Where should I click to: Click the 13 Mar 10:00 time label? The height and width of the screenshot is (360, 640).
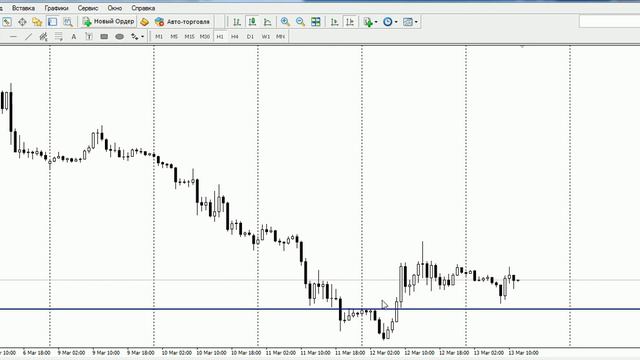point(523,353)
